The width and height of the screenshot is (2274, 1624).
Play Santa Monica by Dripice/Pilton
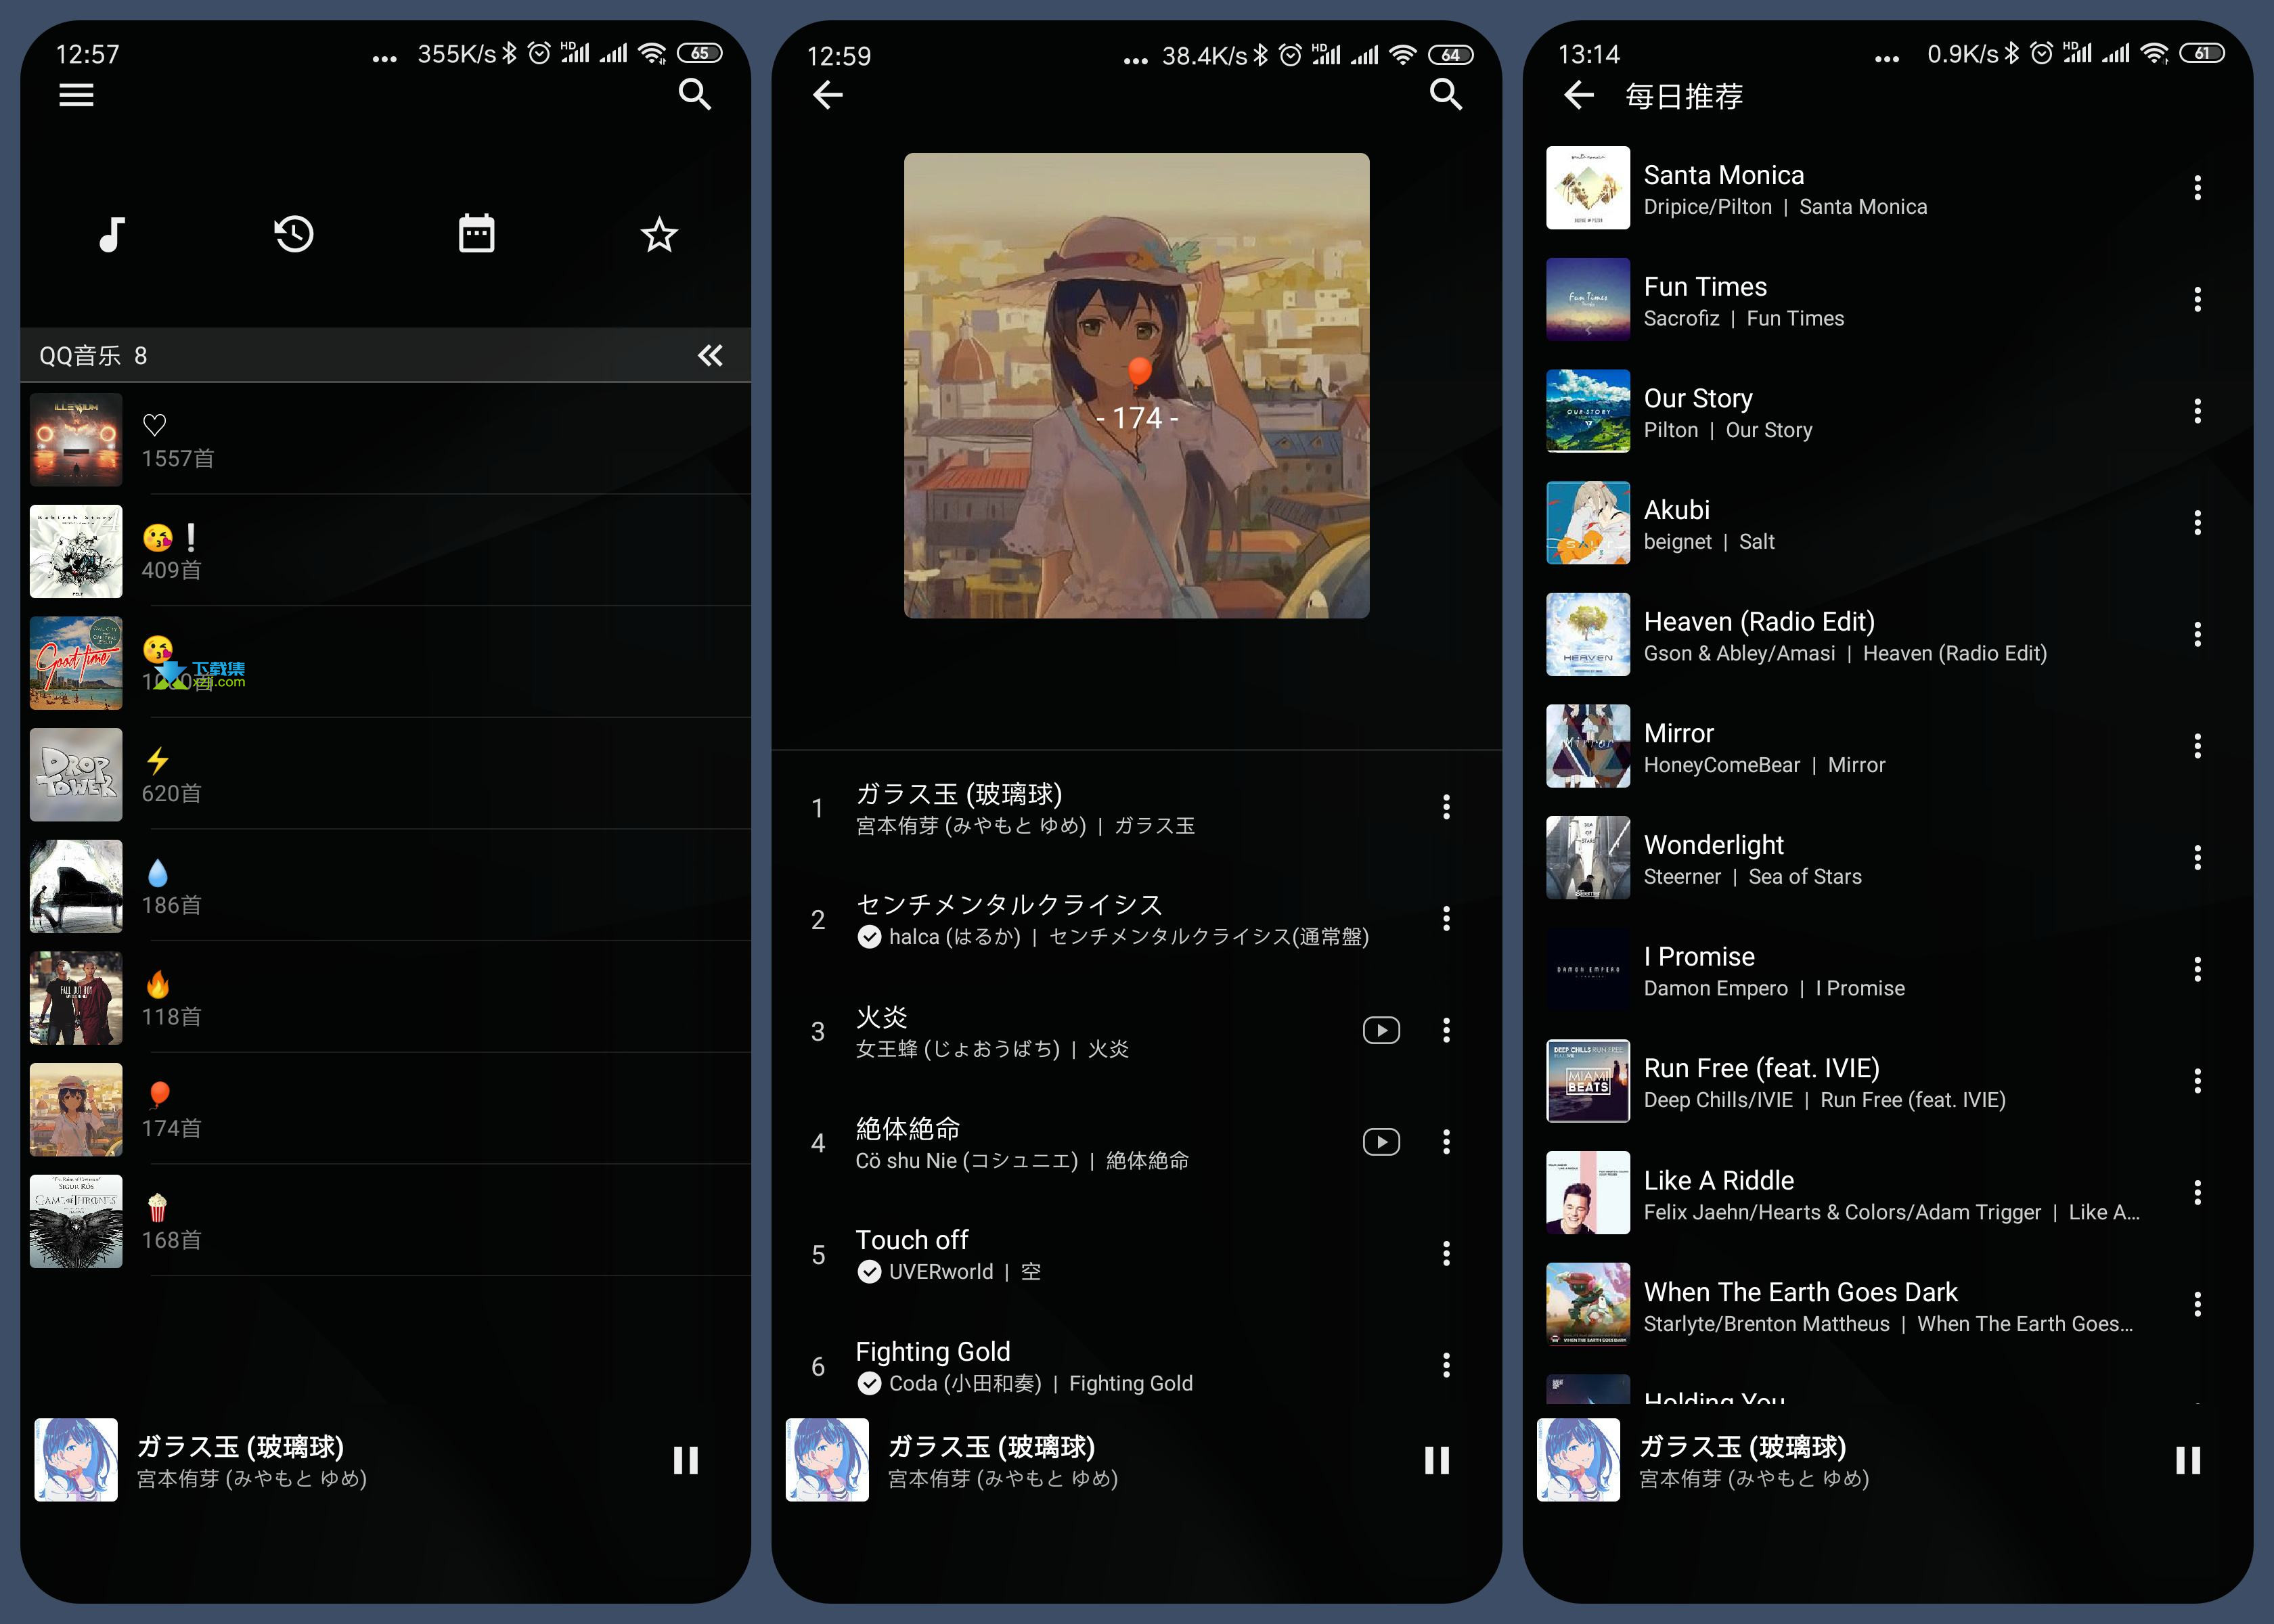click(x=1888, y=188)
